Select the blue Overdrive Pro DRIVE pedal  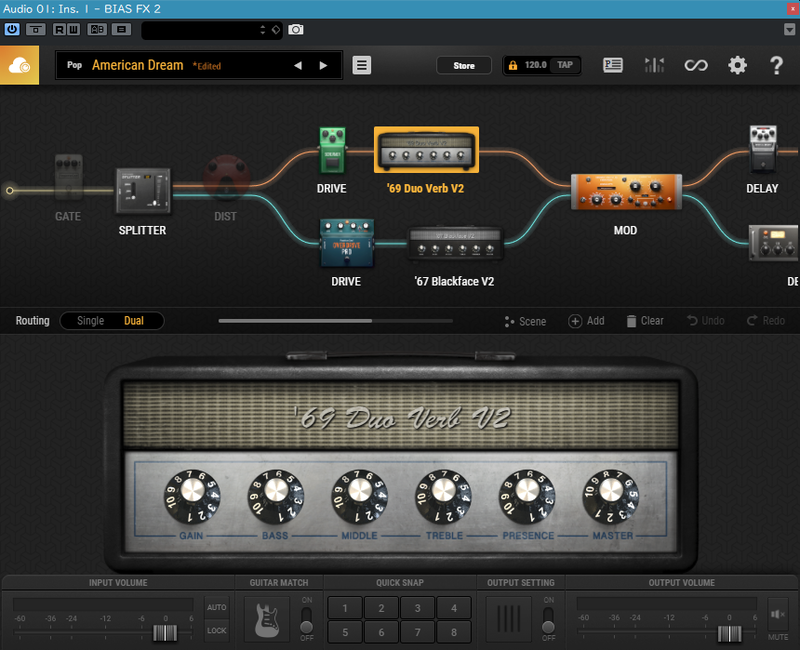347,243
